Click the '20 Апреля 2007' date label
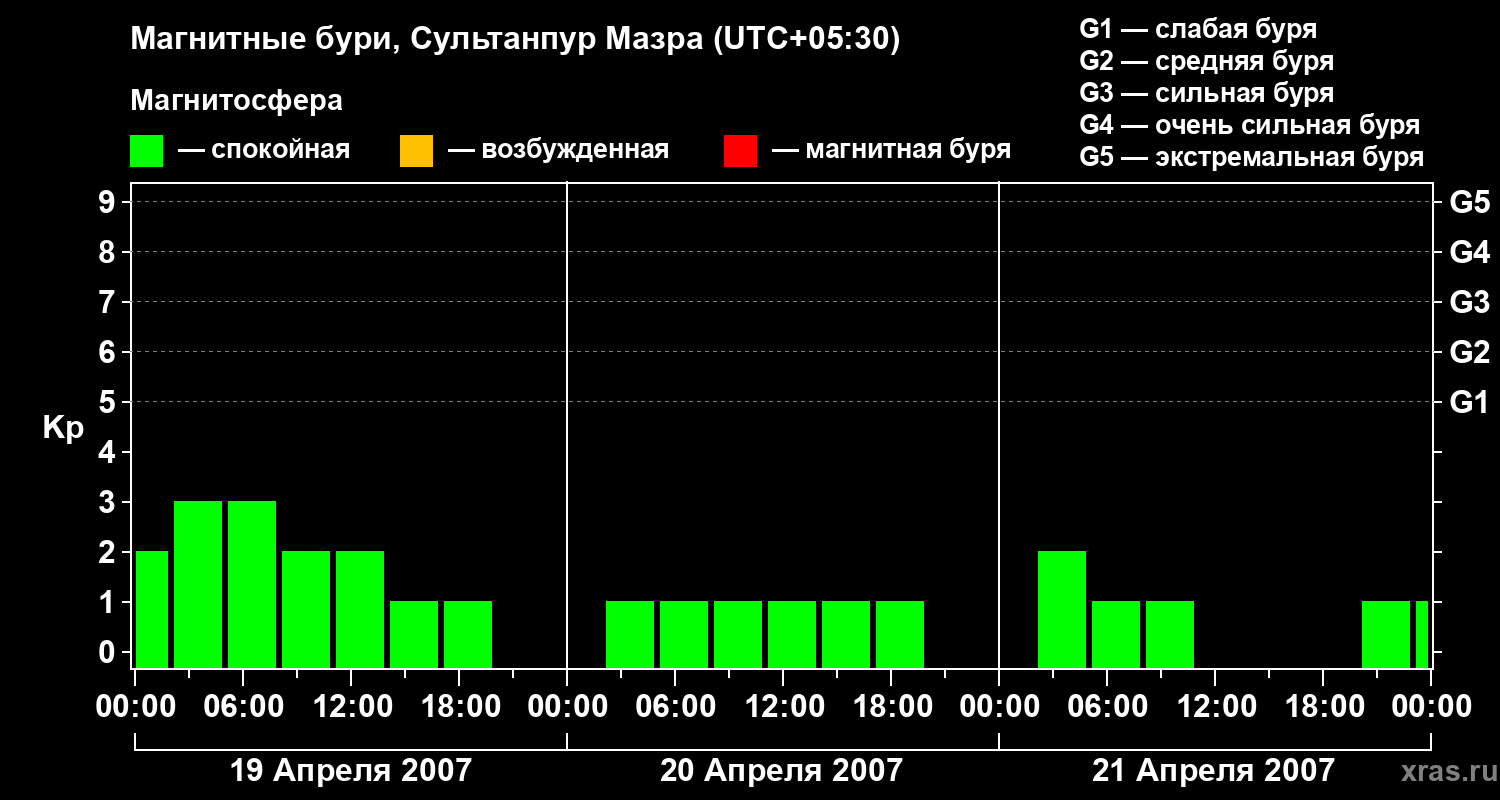Viewport: 1500px width, 800px height. [781, 771]
